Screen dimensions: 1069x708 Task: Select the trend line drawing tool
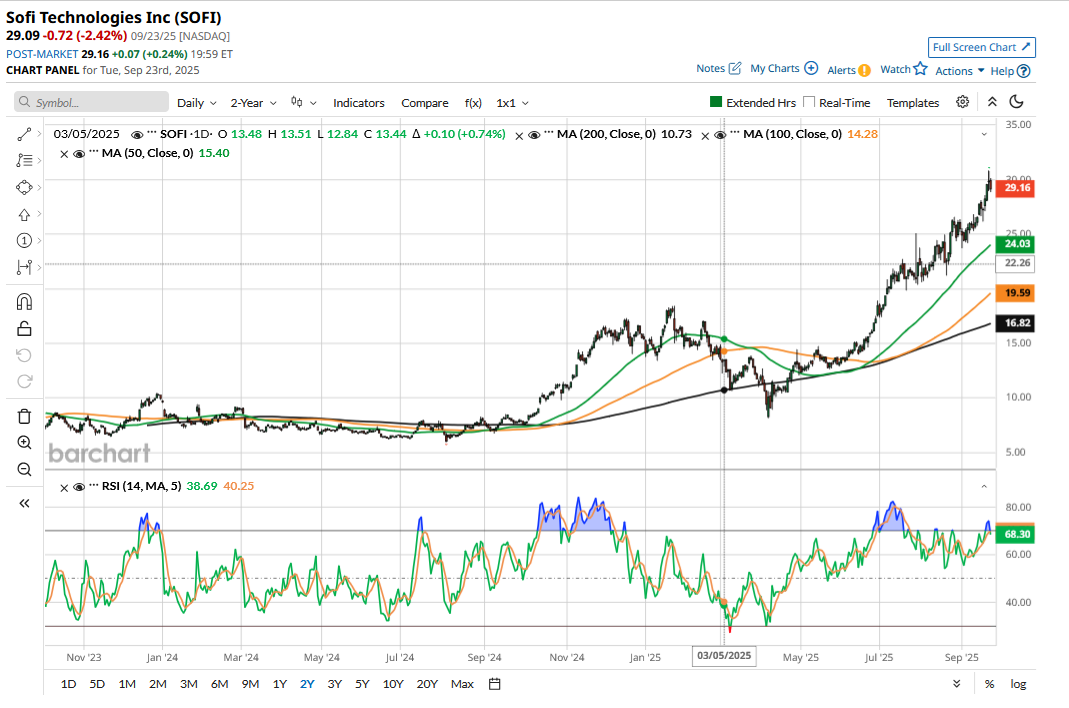(25, 133)
